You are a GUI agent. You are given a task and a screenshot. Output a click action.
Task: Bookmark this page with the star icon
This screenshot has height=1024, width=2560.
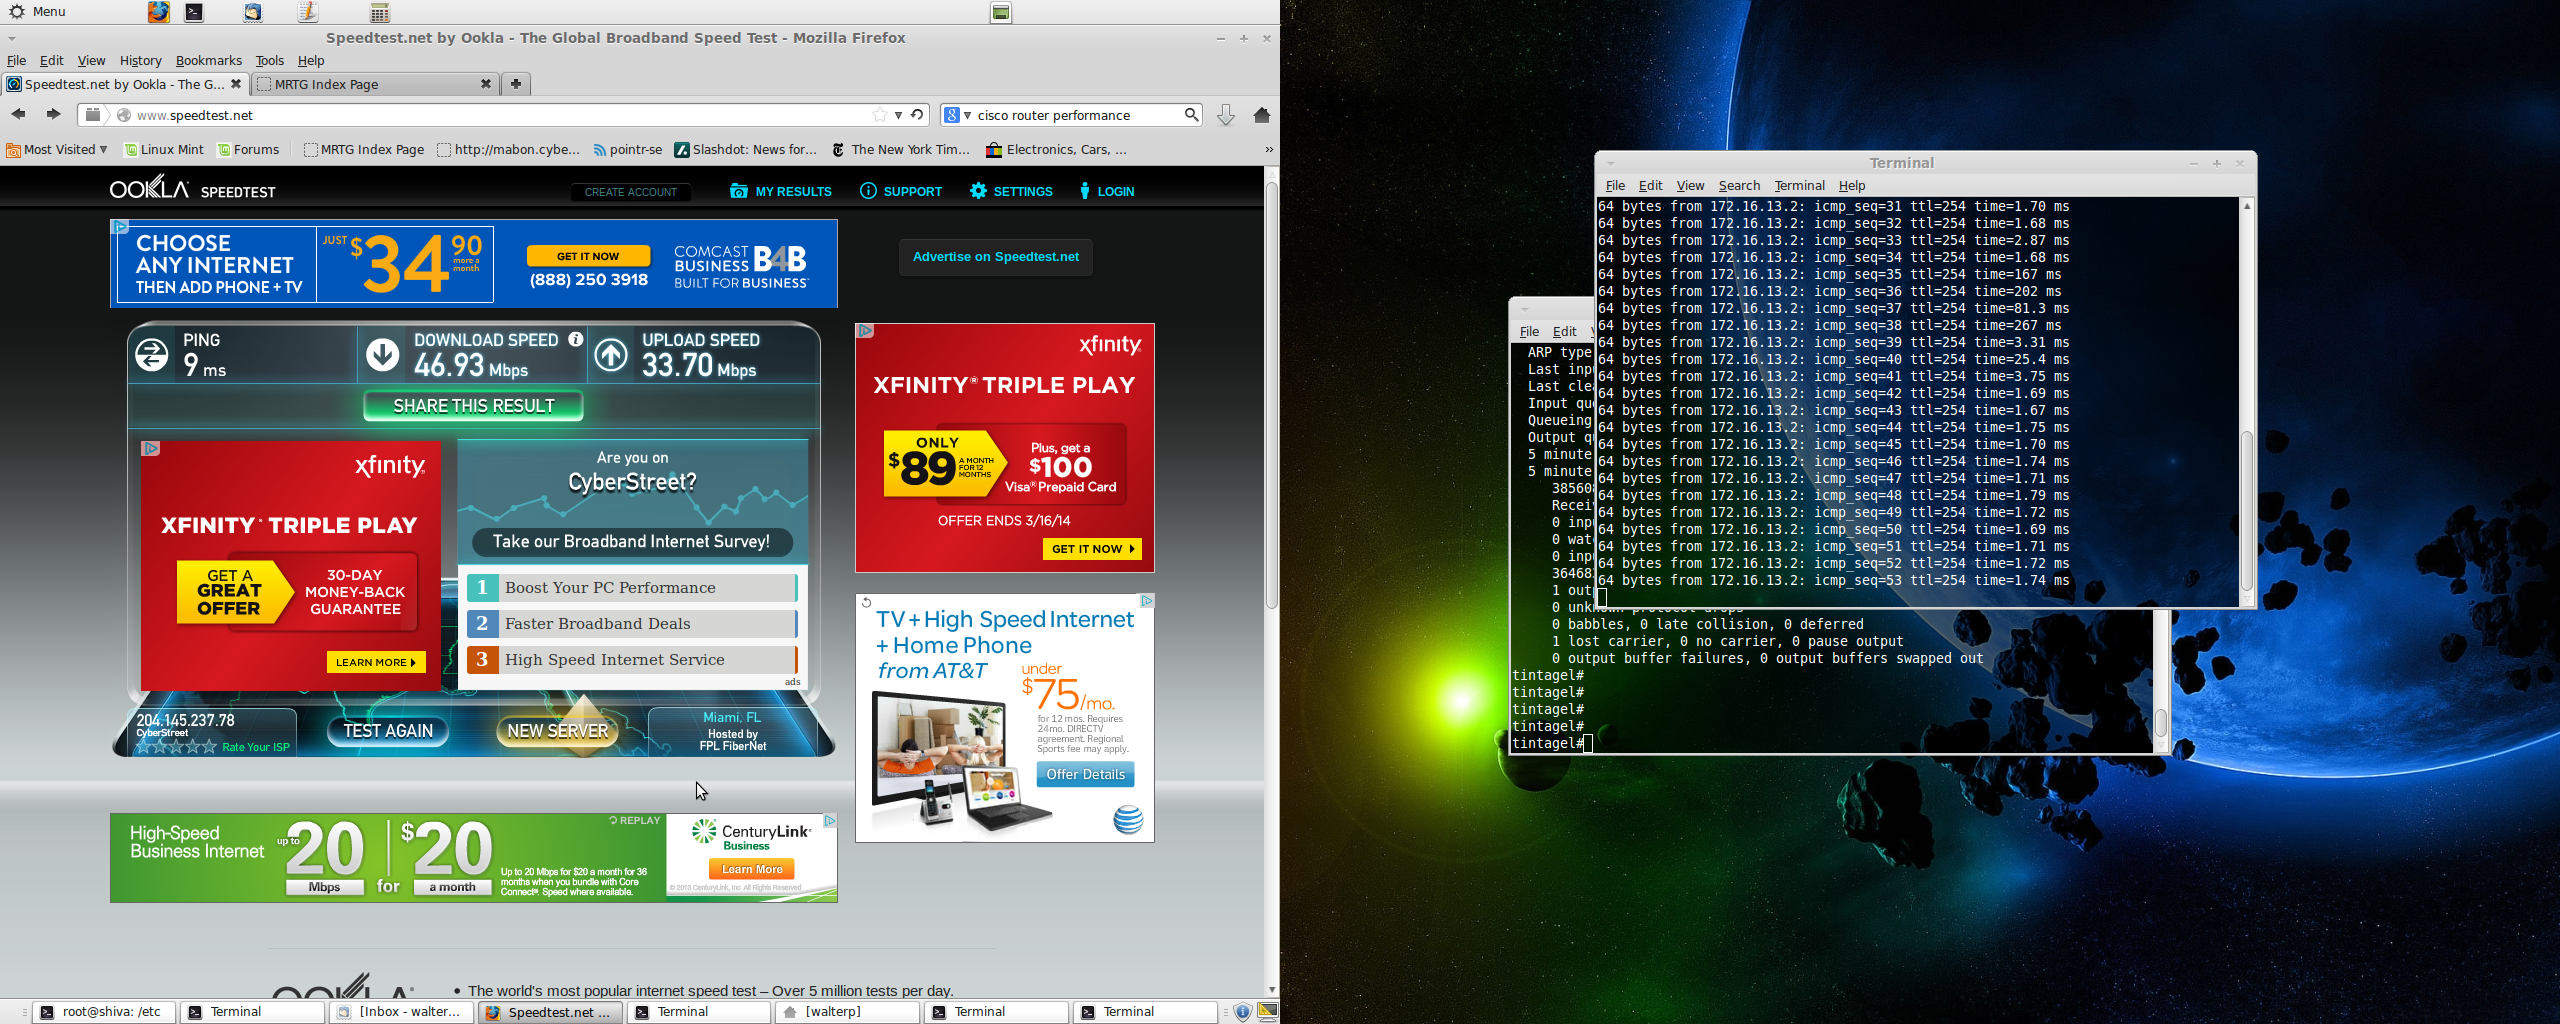879,115
